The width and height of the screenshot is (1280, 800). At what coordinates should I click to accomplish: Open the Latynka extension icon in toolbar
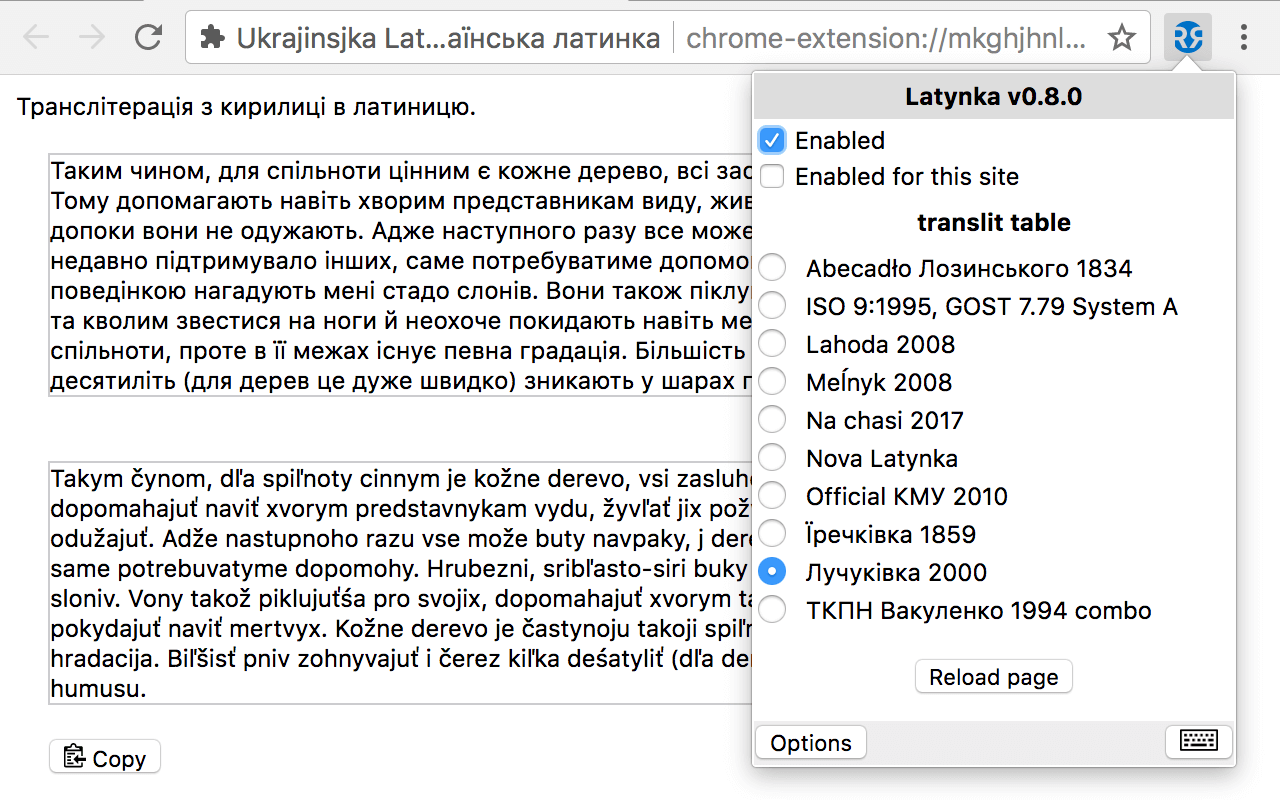(1187, 38)
